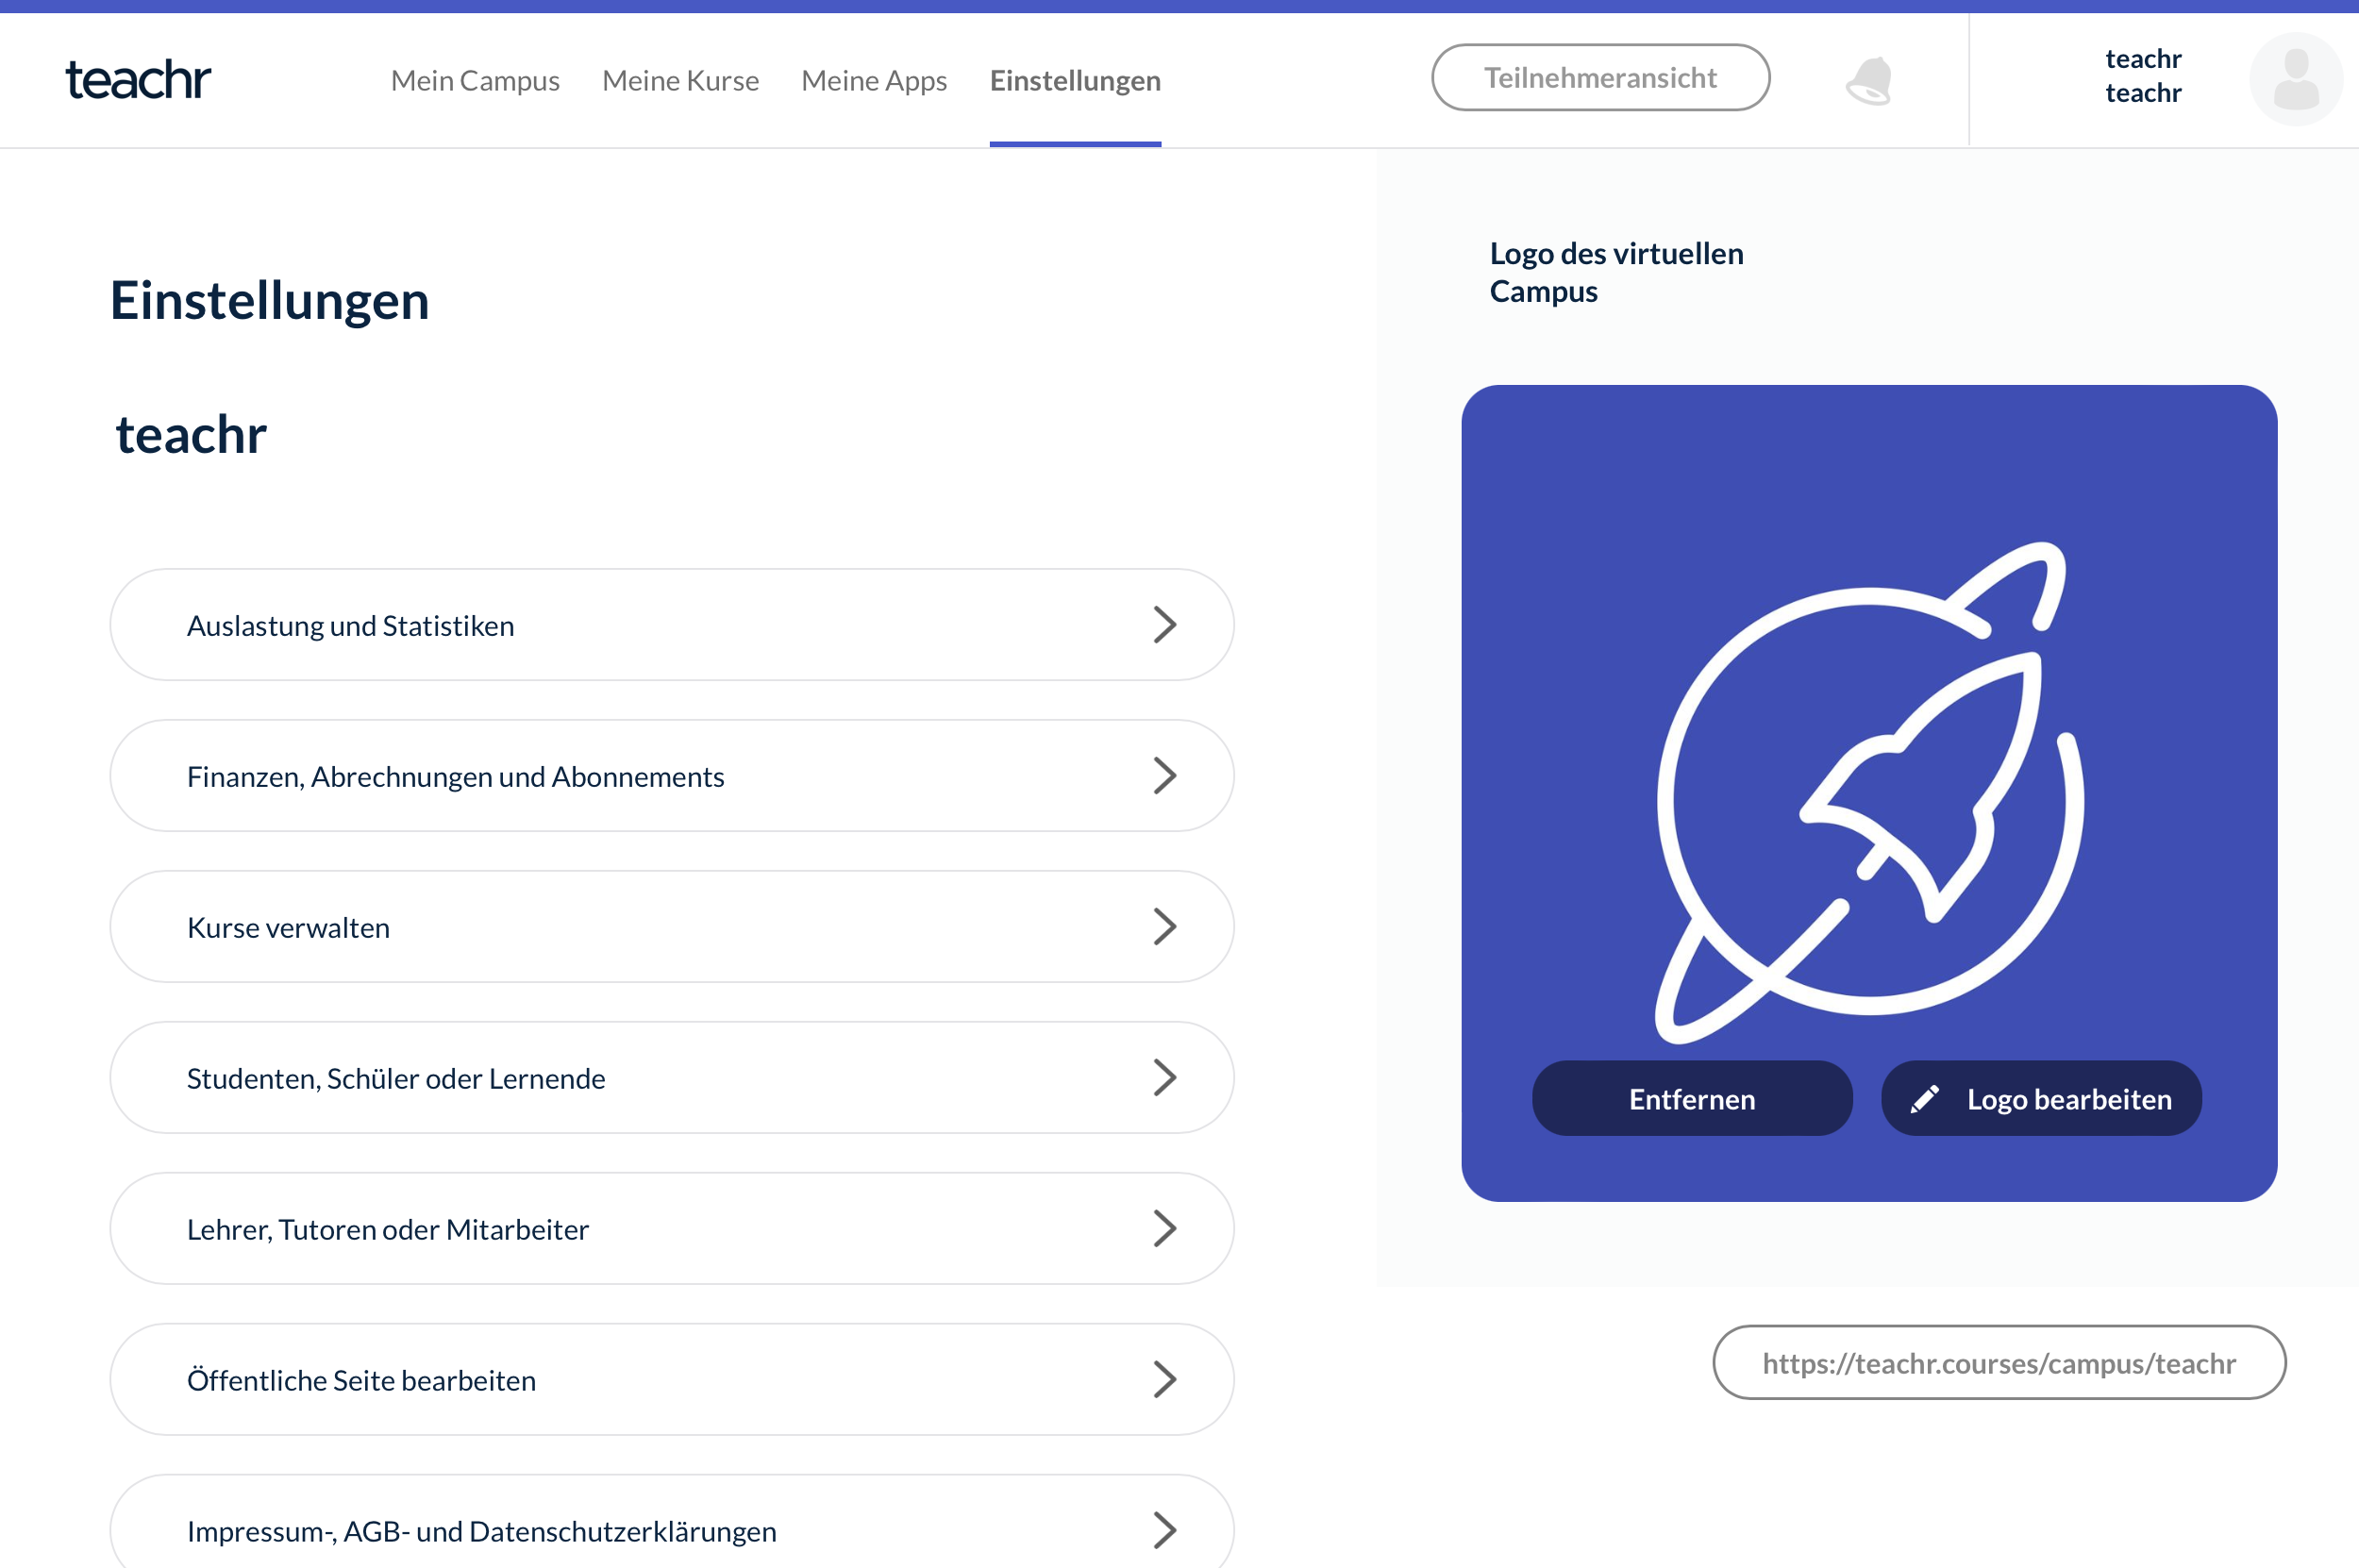The image size is (2359, 1568).
Task: Open the user avatar profile icon
Action: (x=2295, y=79)
